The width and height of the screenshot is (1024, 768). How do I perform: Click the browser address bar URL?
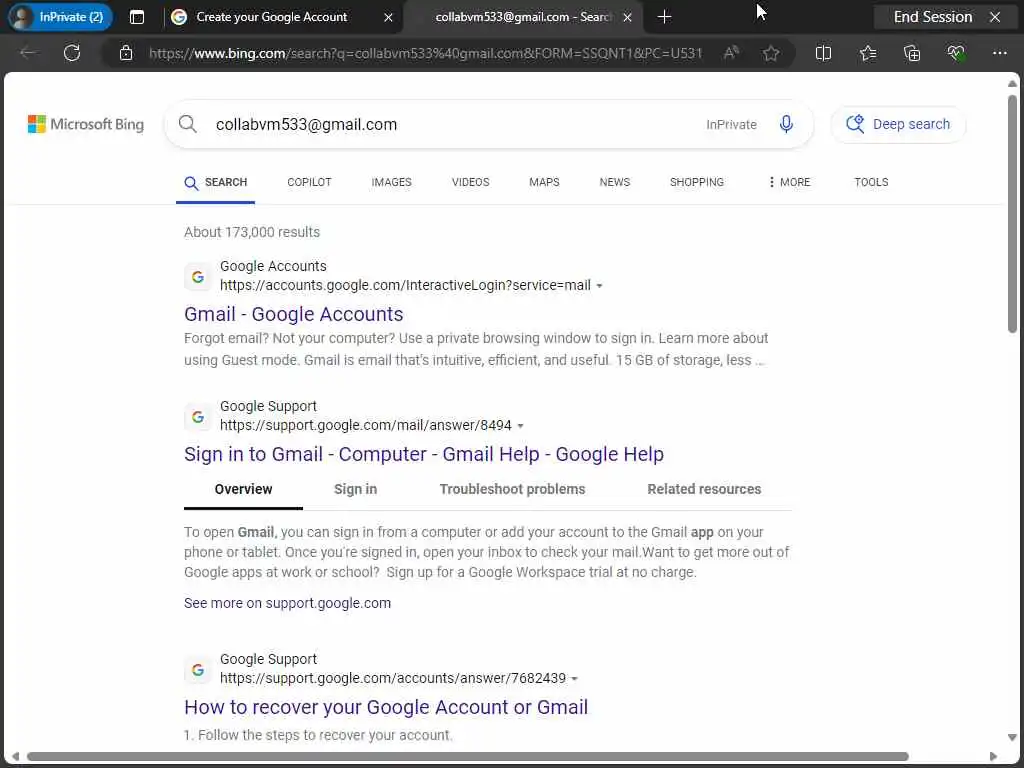click(425, 53)
